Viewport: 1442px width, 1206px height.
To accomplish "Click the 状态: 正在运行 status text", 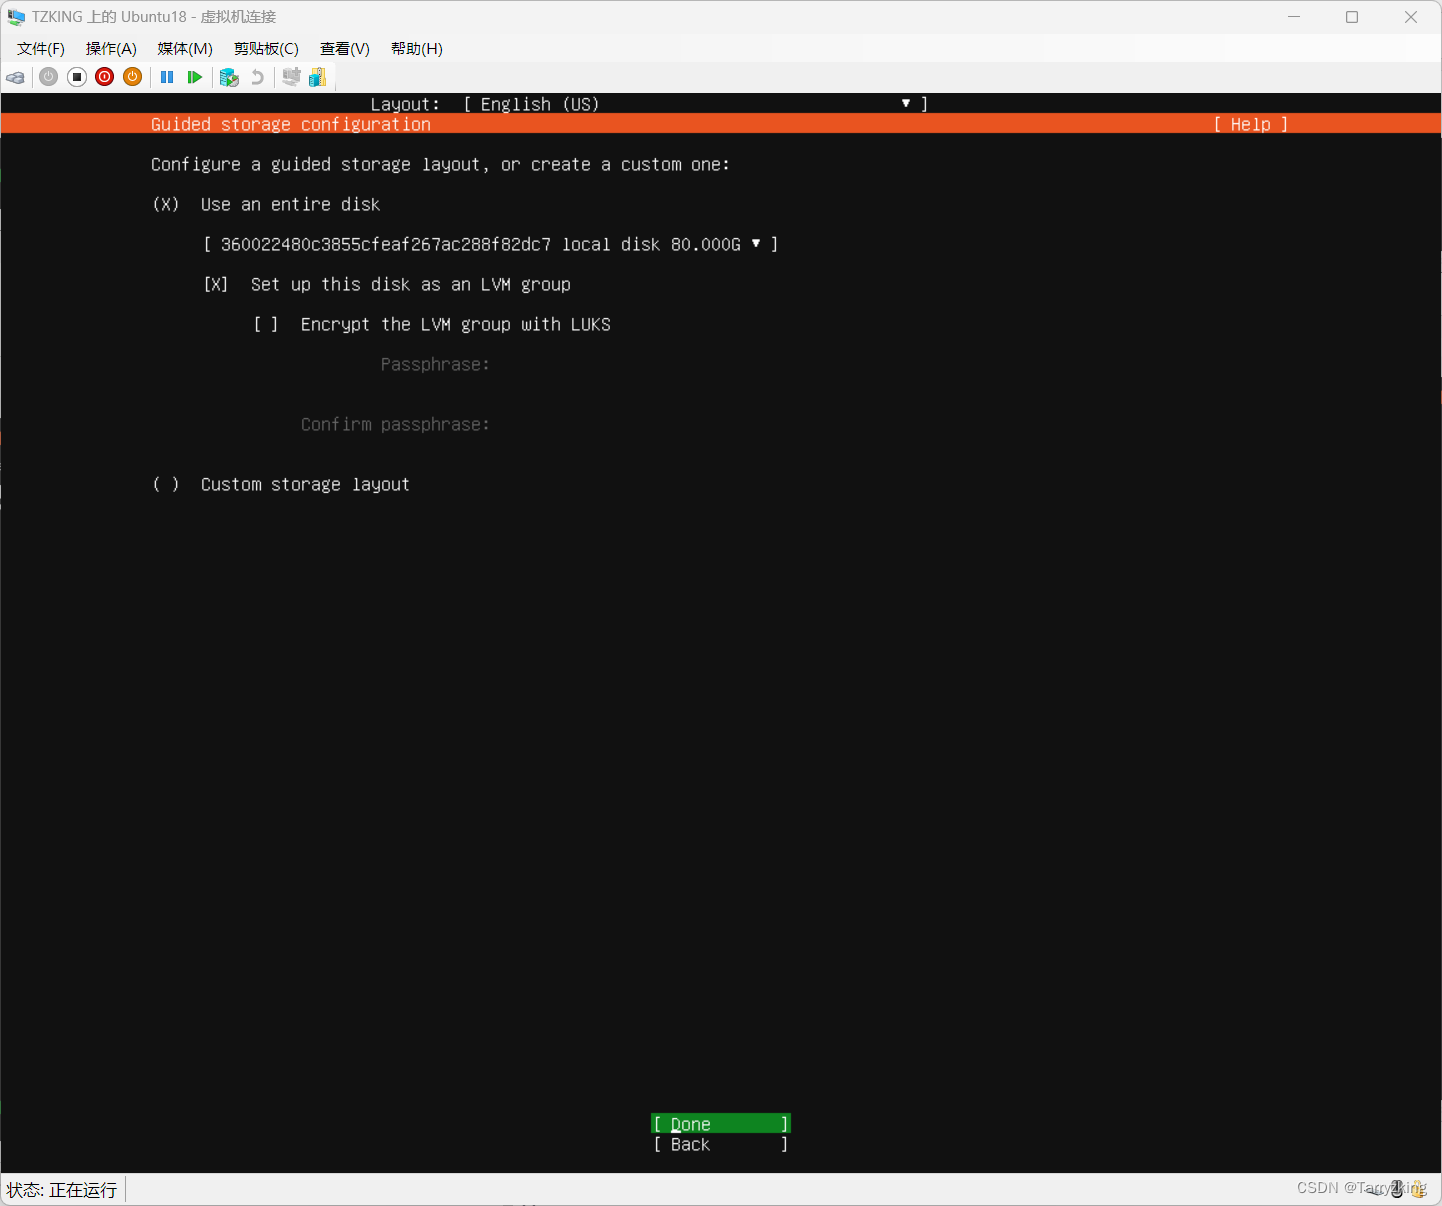I will pos(62,1190).
